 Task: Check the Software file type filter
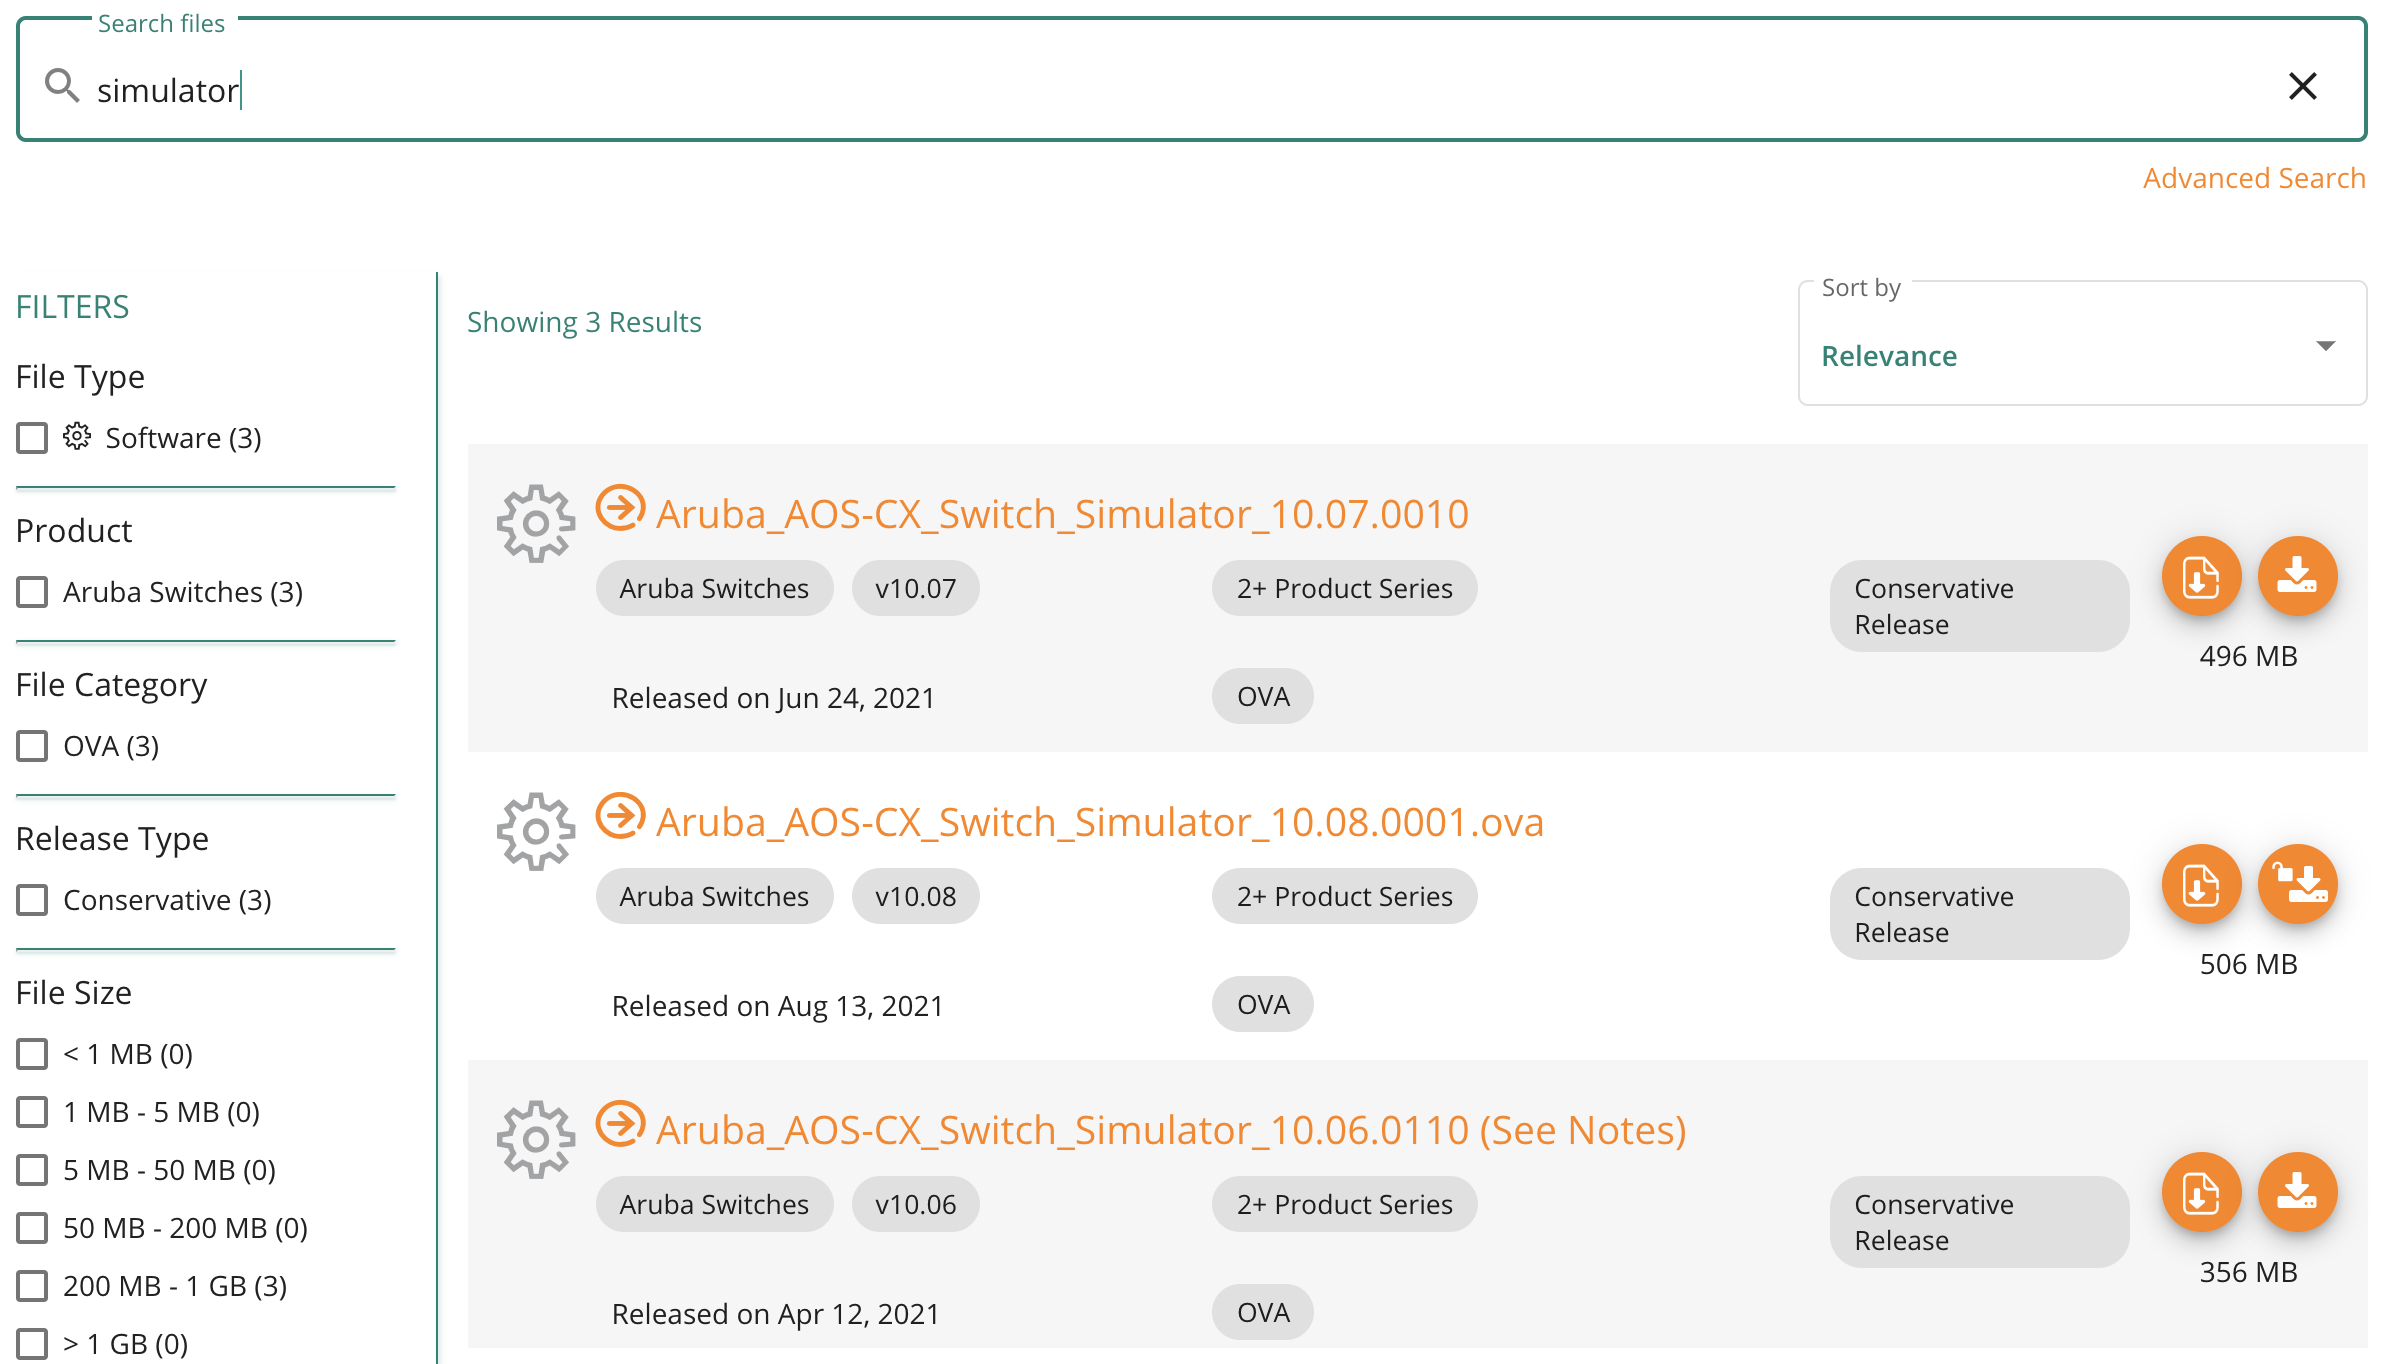click(31, 437)
